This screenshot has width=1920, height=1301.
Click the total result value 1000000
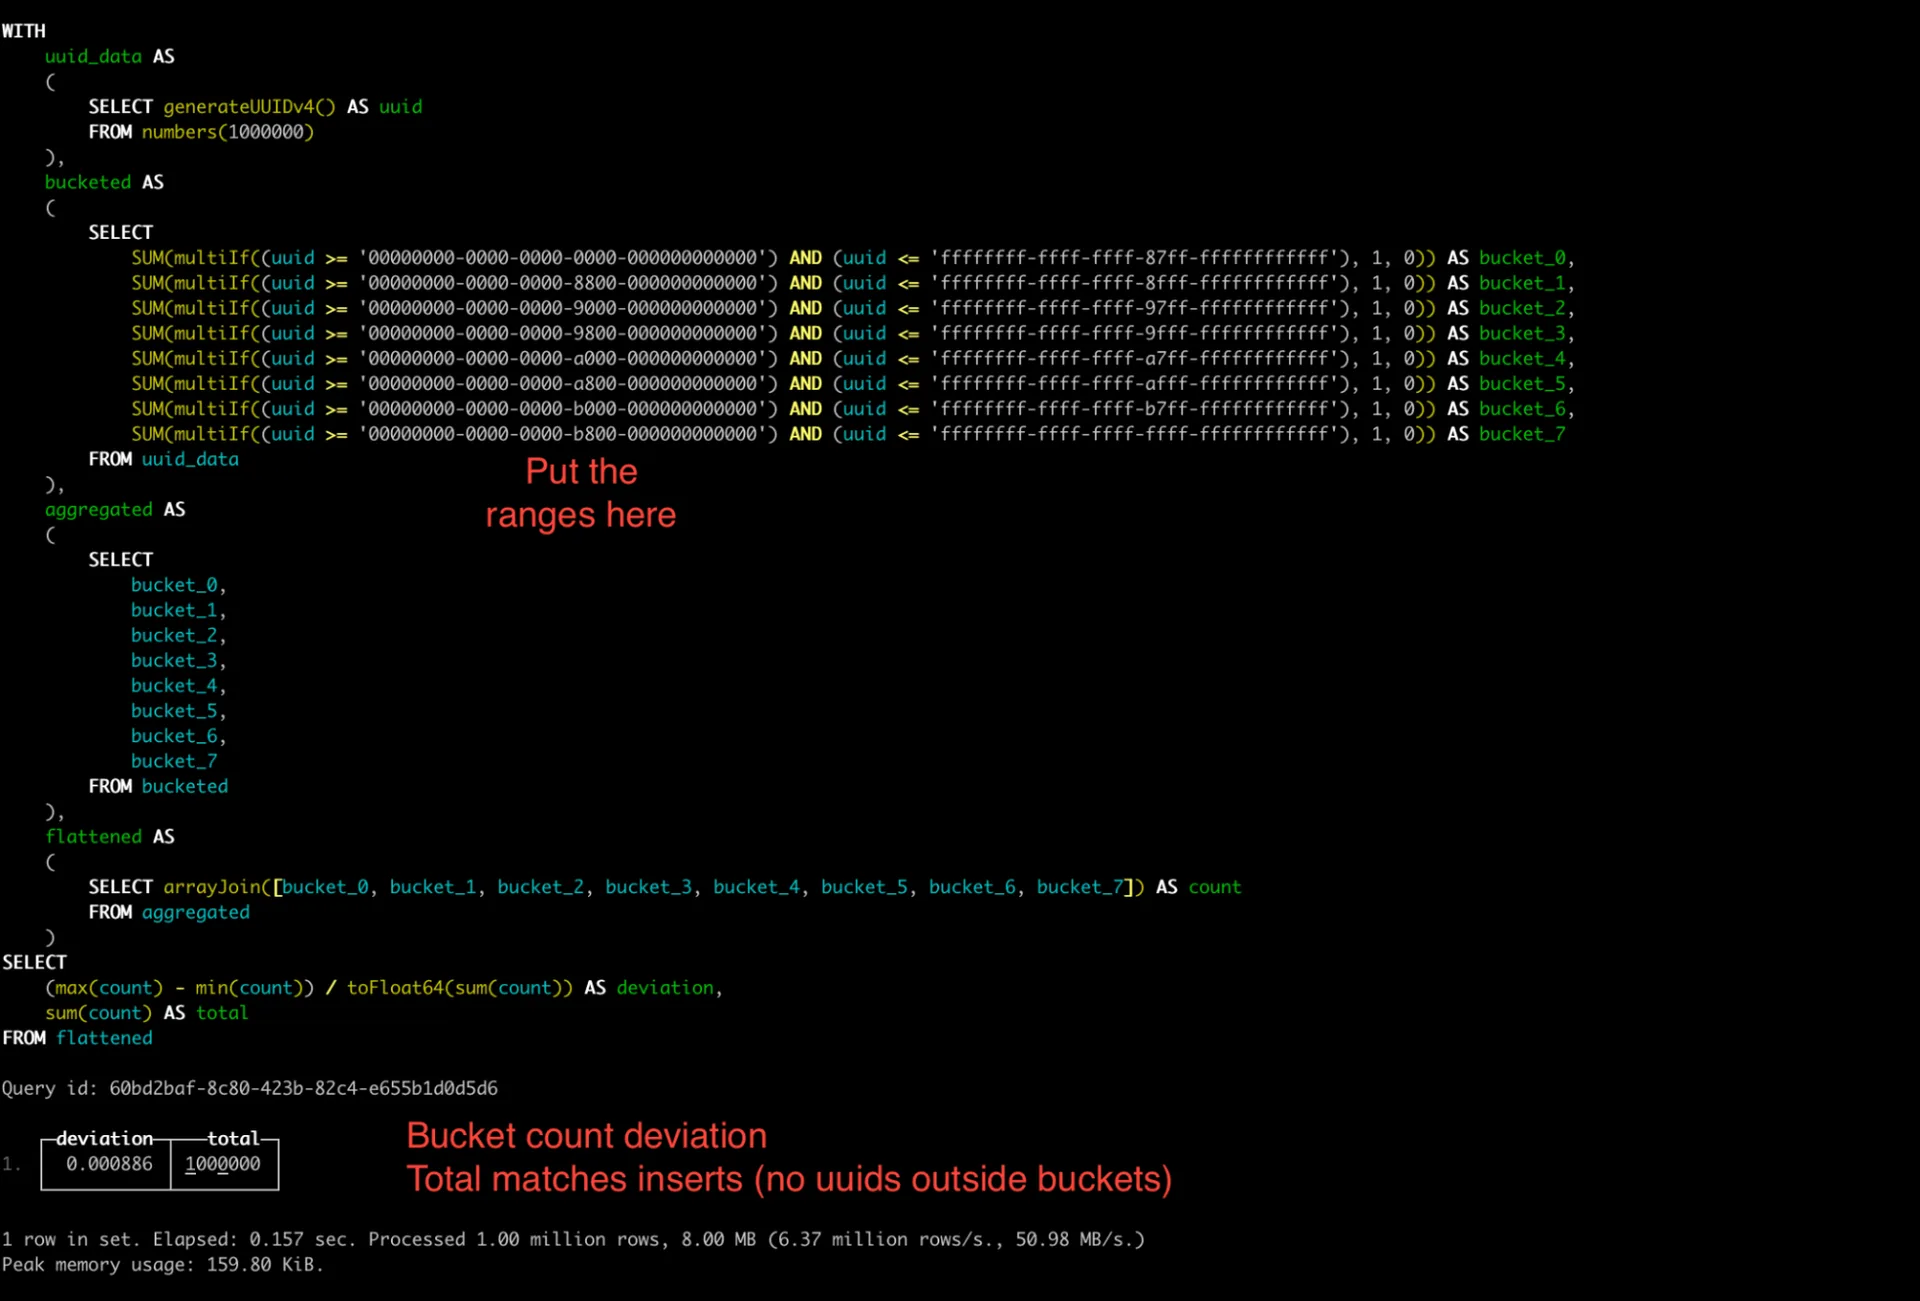click(222, 1164)
